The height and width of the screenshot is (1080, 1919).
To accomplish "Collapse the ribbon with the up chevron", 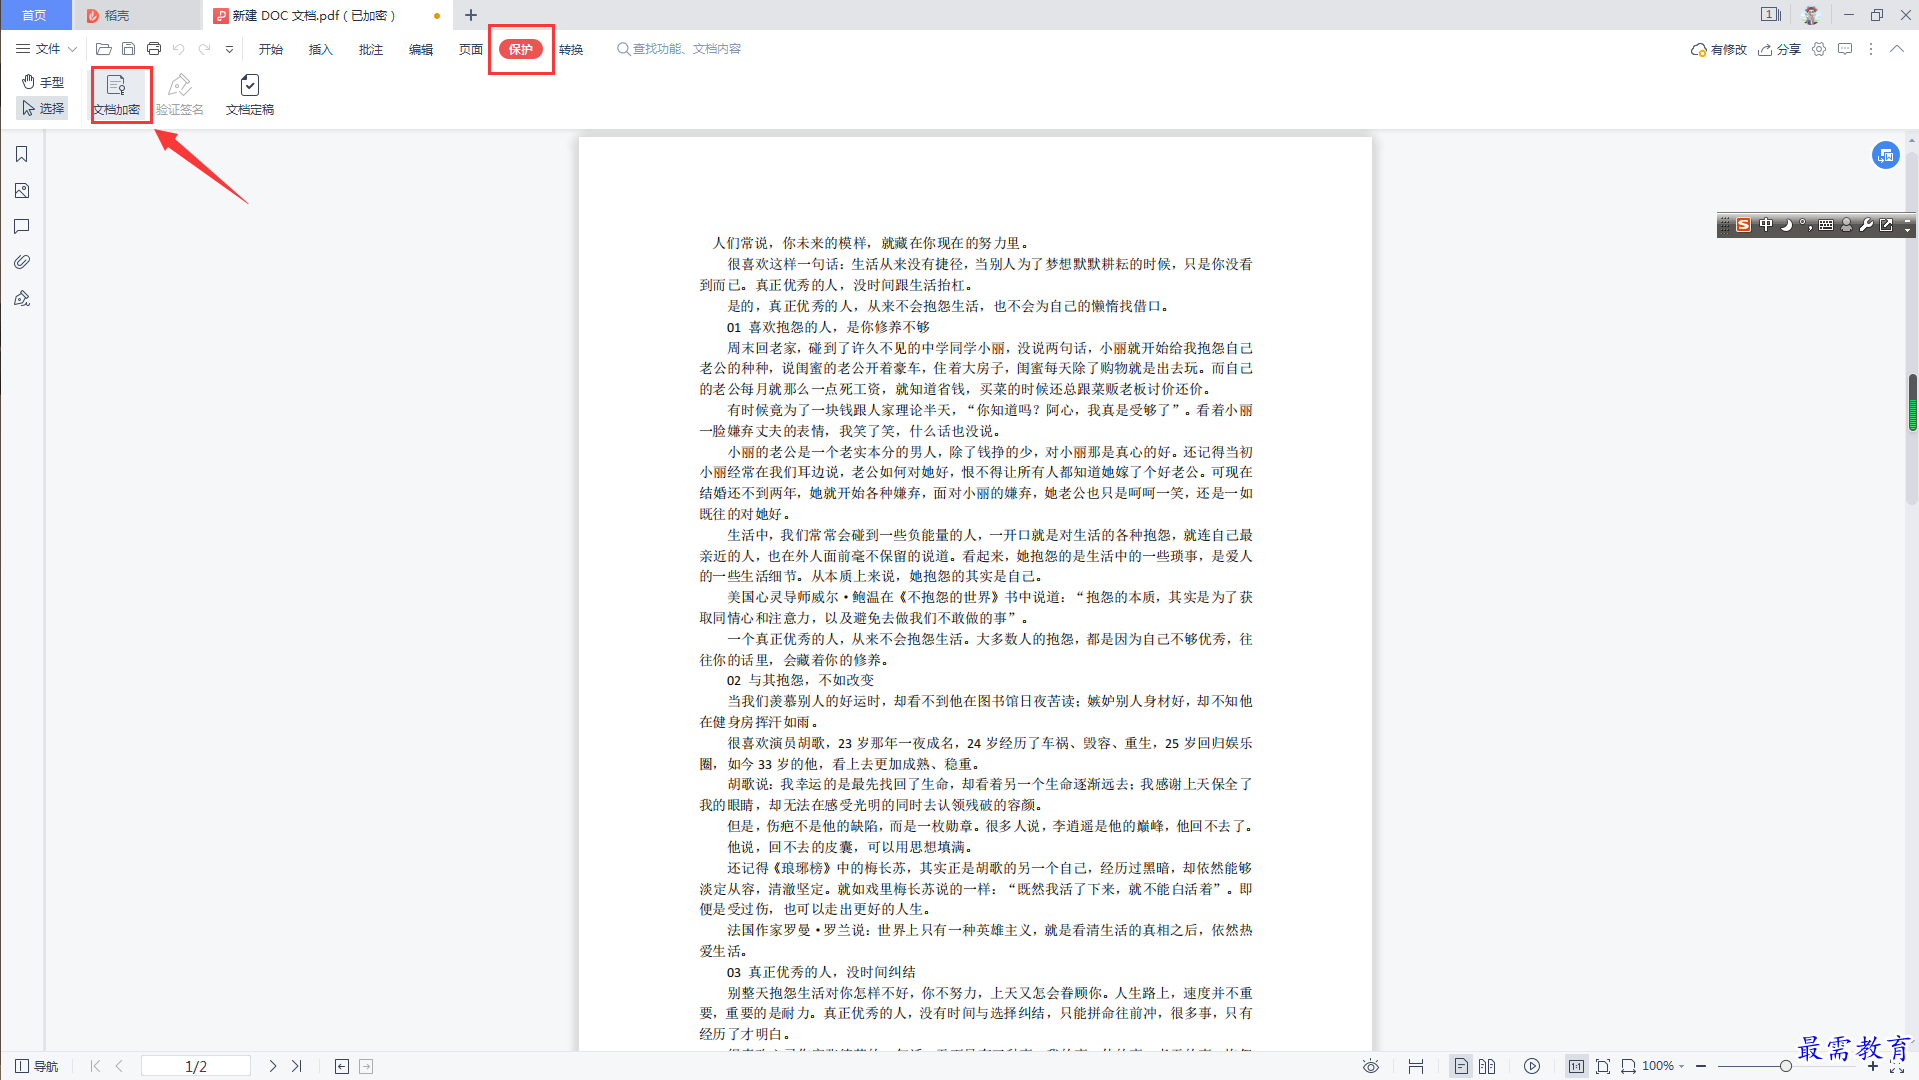I will 1897,49.
